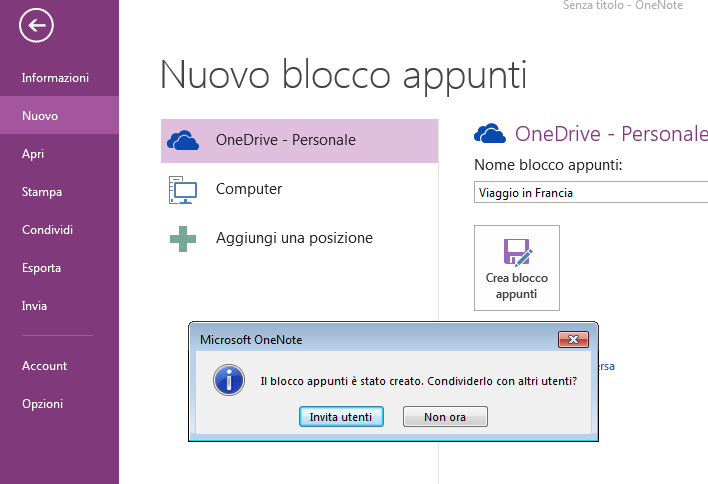The image size is (708, 484).
Task: Close the Microsoft OneNote dialog
Action: pos(573,340)
